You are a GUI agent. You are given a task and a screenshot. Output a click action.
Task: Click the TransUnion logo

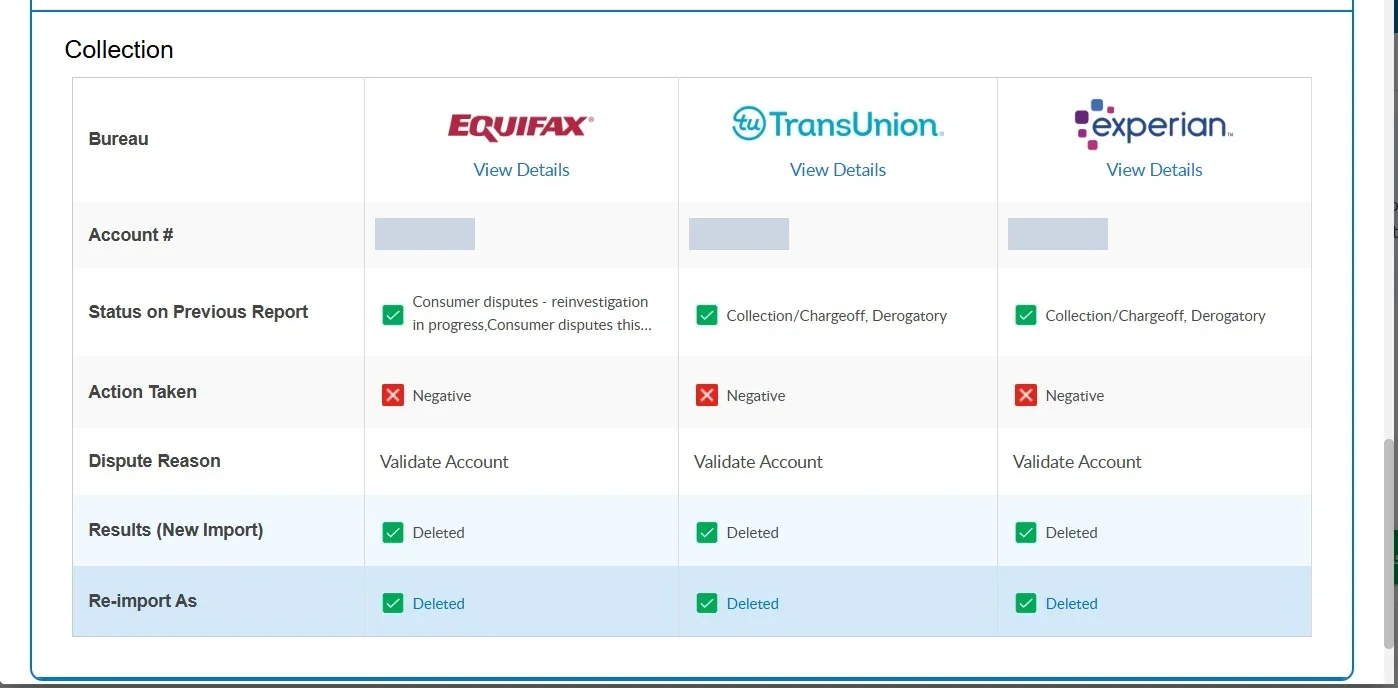pos(838,124)
